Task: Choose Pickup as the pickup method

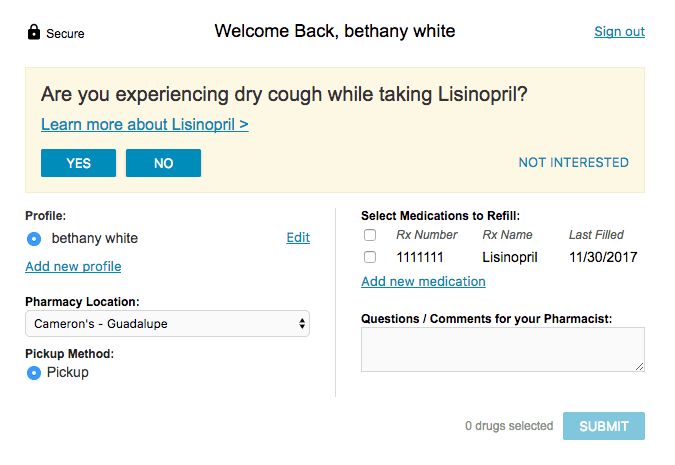Action: click(x=34, y=372)
